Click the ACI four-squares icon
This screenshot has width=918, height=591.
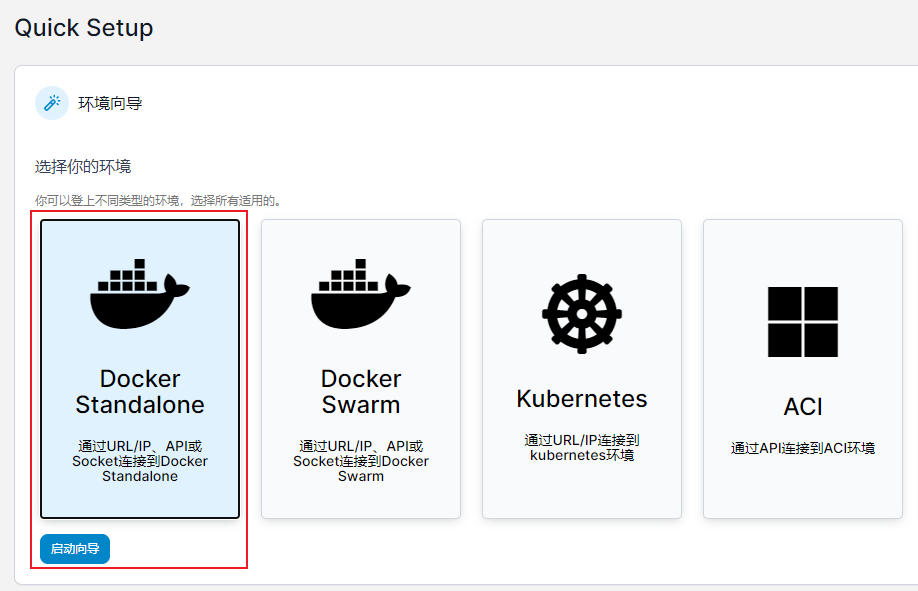pos(803,322)
